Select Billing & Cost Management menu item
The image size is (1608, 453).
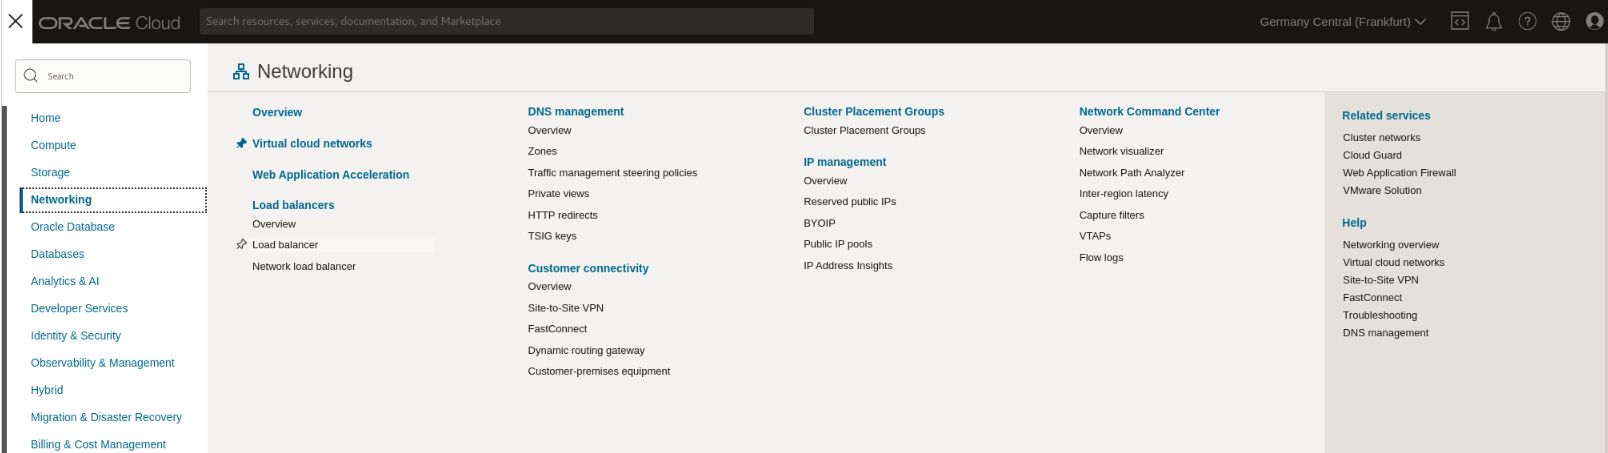pos(98,444)
